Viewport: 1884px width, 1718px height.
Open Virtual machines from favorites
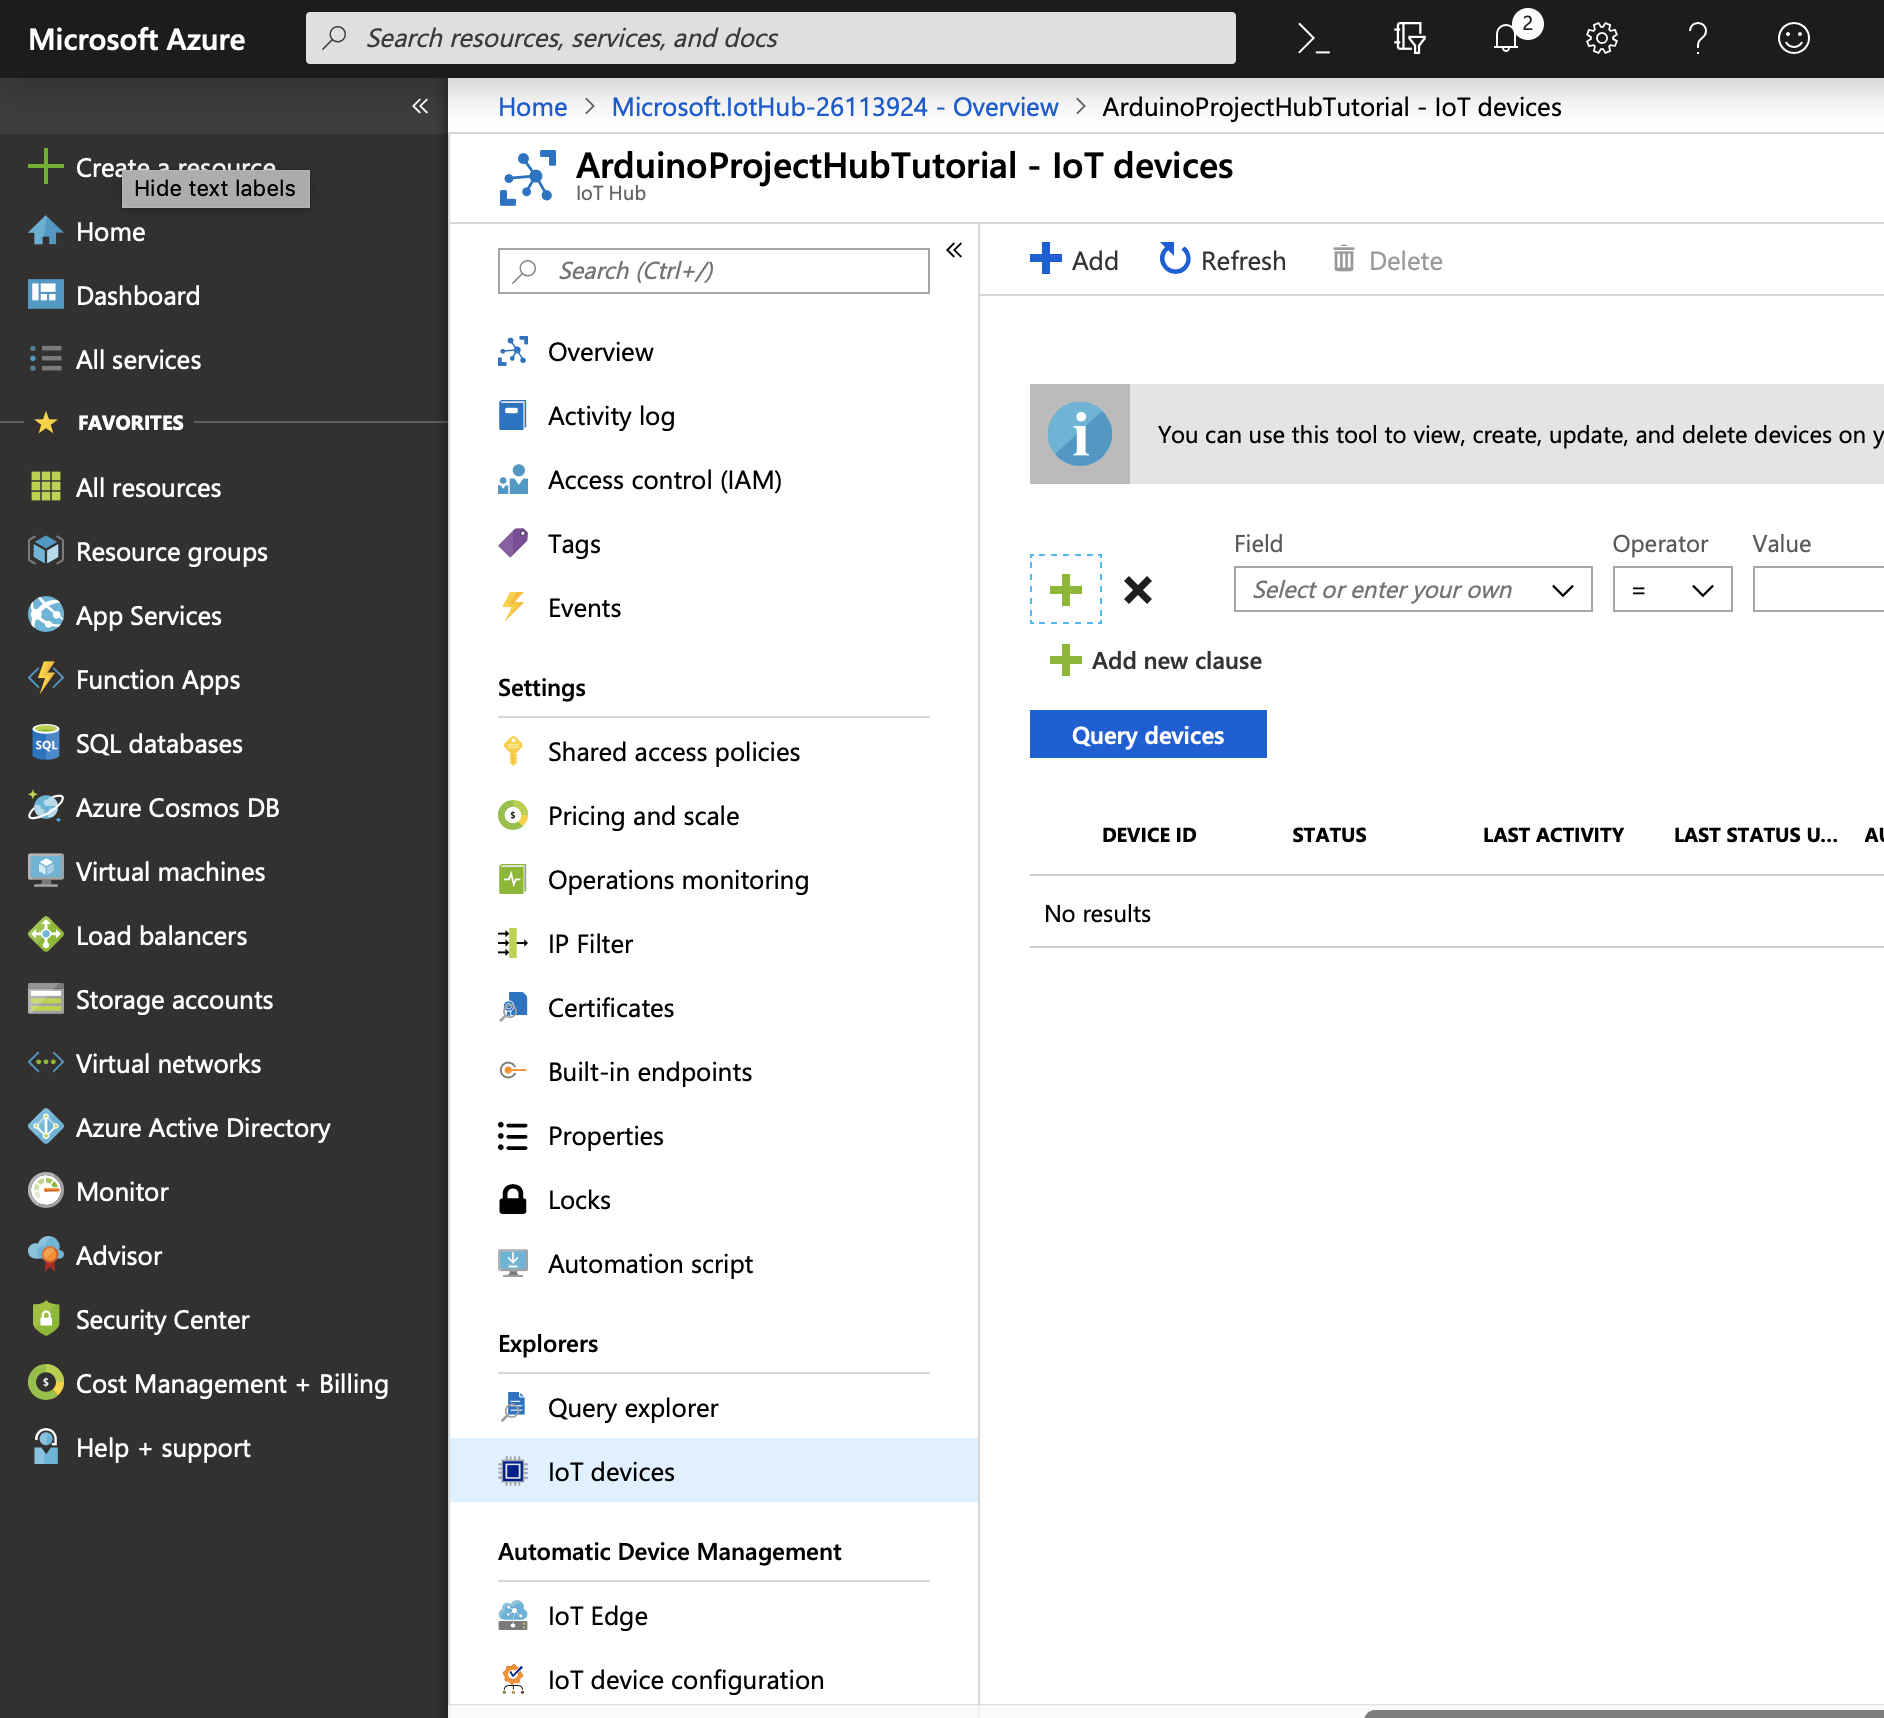[x=169, y=871]
